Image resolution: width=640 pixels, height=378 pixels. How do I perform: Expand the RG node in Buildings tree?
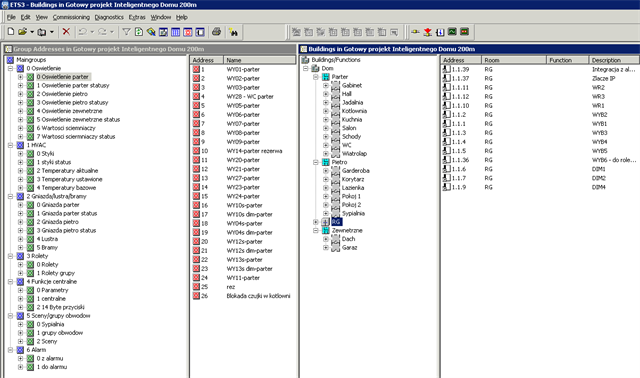tap(316, 222)
